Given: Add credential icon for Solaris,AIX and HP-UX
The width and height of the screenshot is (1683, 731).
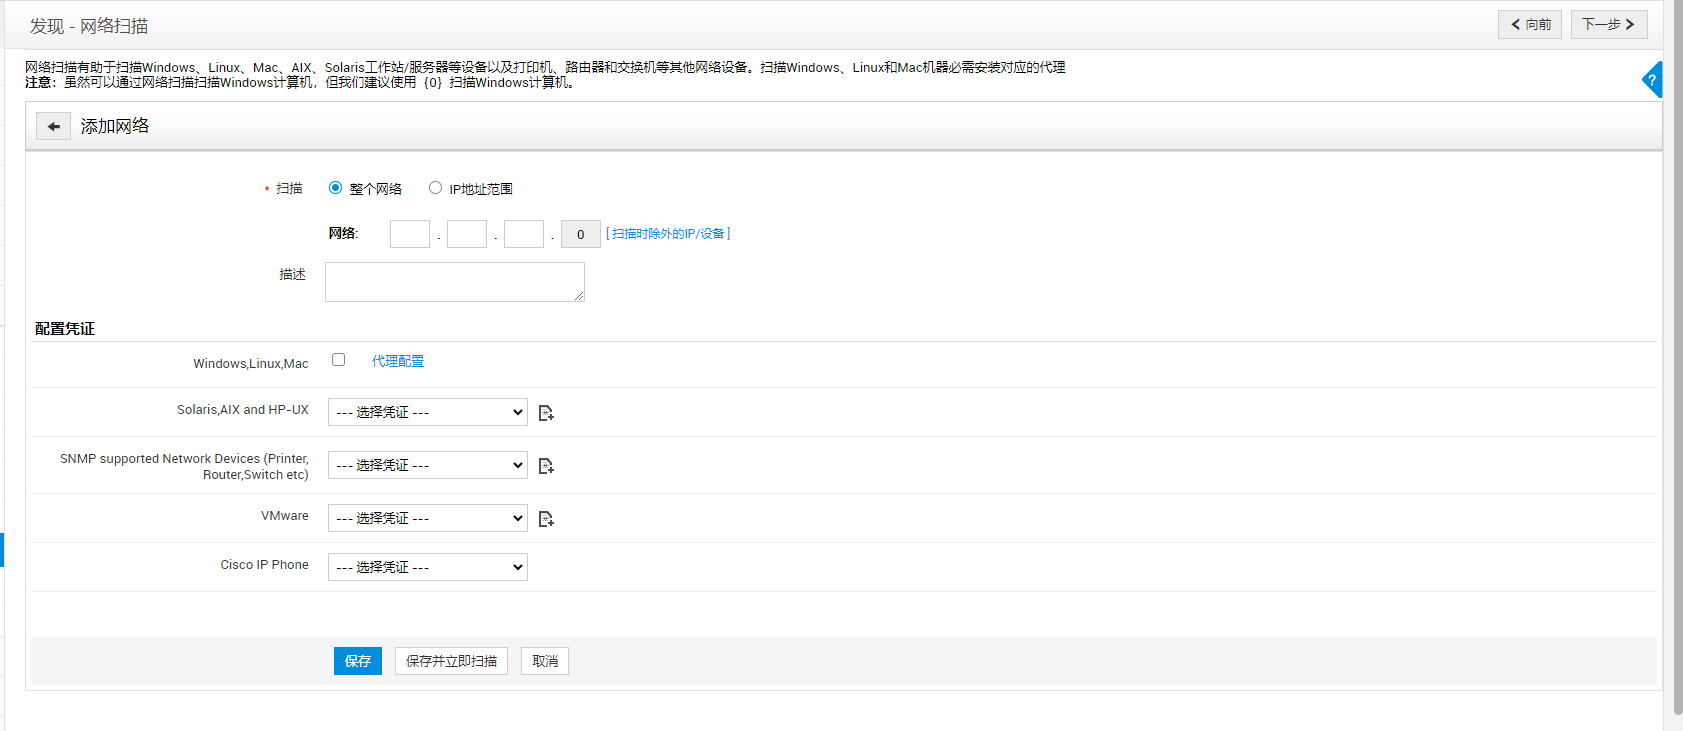Looking at the screenshot, I should (546, 413).
